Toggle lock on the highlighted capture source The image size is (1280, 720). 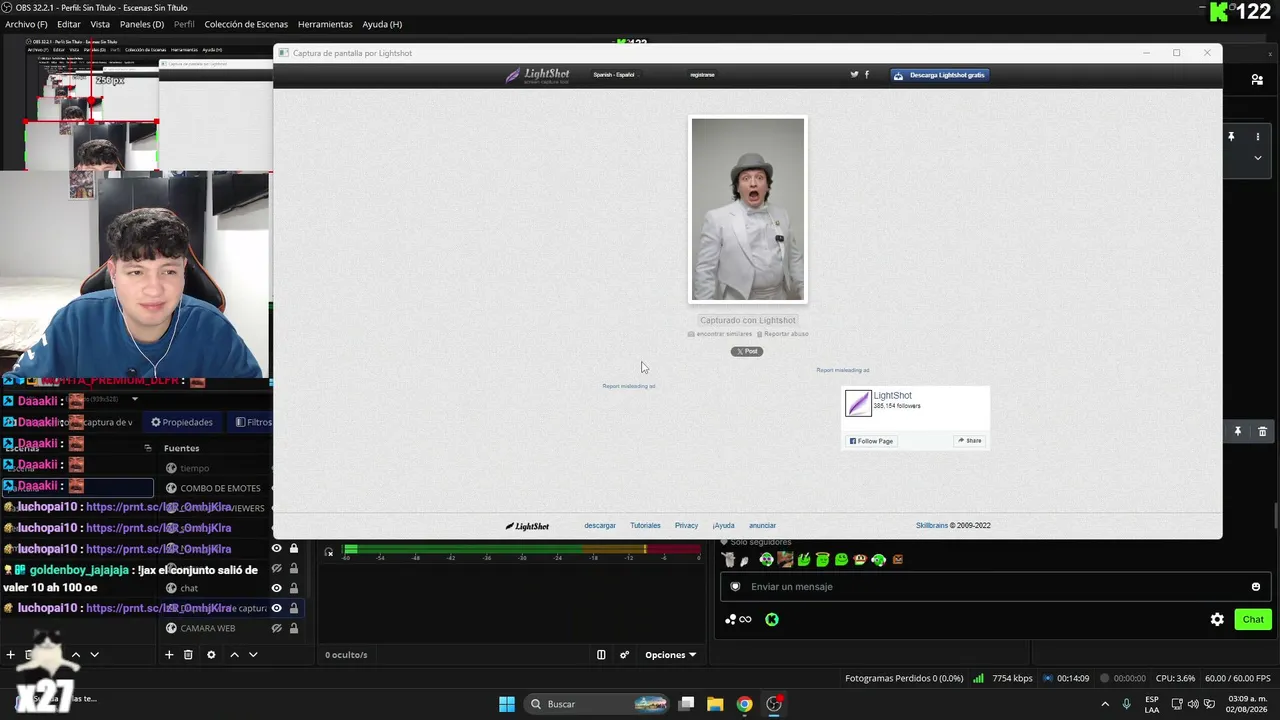coord(294,608)
